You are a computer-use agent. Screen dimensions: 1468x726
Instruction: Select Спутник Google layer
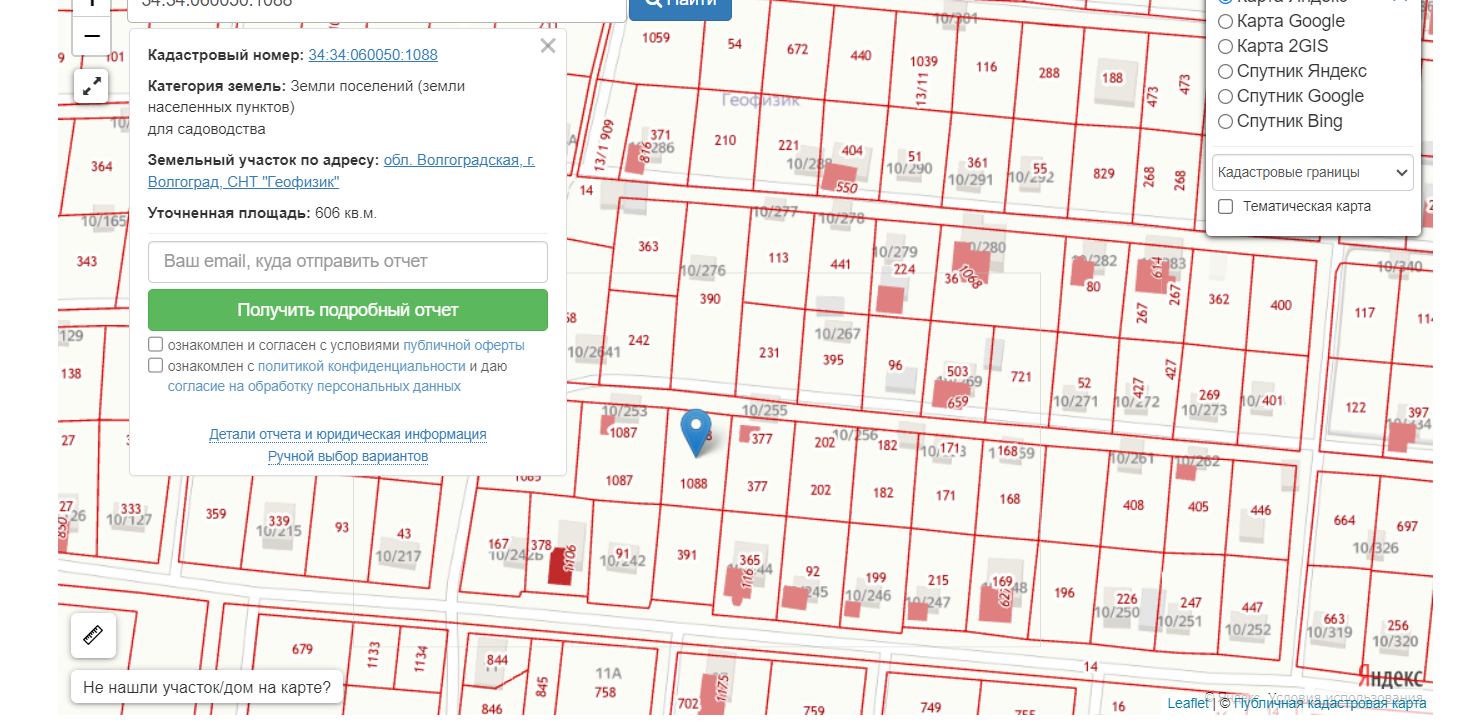pos(1226,96)
